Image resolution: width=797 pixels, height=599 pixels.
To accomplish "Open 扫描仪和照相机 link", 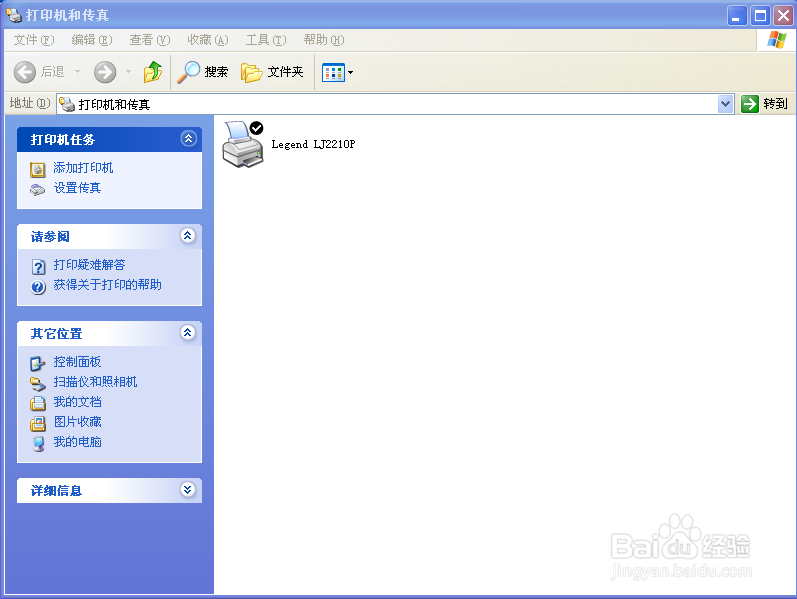I will pos(95,382).
